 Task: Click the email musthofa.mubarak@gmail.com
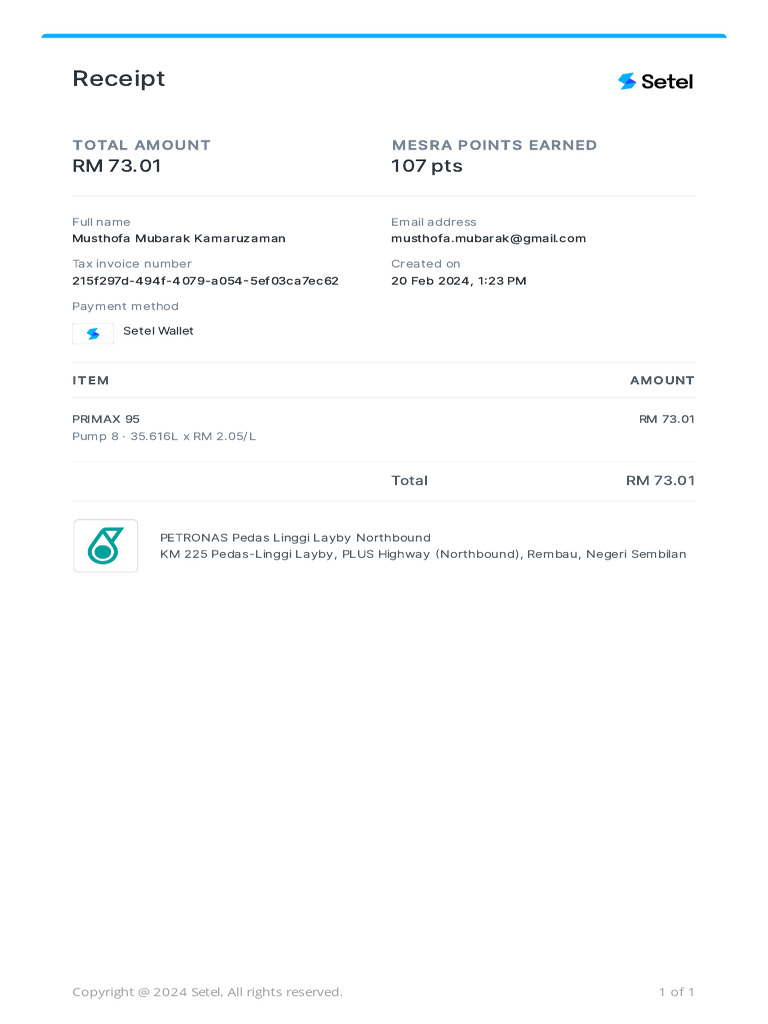[x=488, y=238]
